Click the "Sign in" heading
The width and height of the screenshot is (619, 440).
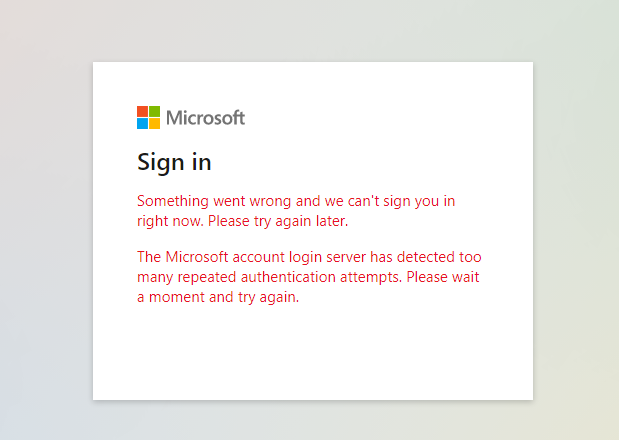(x=174, y=162)
